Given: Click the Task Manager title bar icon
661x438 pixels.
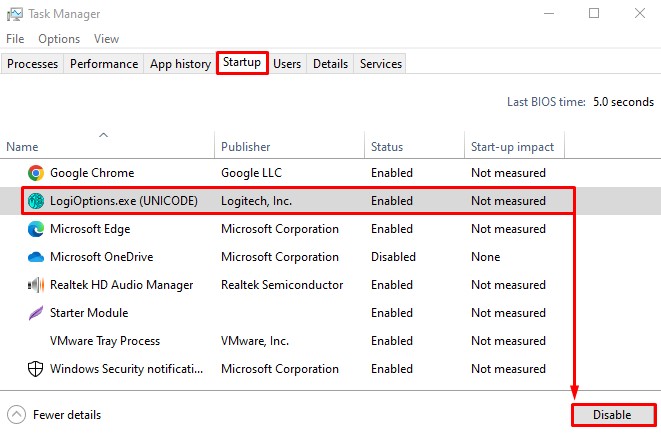Looking at the screenshot, I should click(x=15, y=14).
